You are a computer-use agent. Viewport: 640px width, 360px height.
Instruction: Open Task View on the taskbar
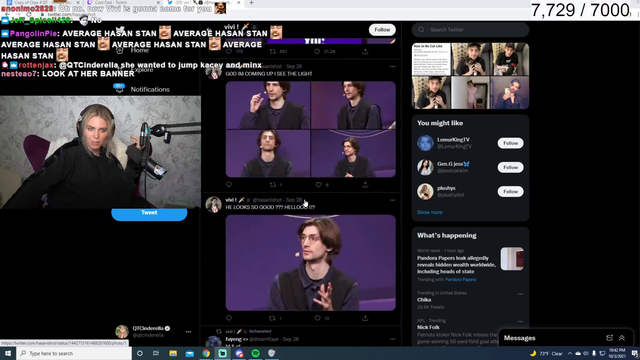[156, 353]
